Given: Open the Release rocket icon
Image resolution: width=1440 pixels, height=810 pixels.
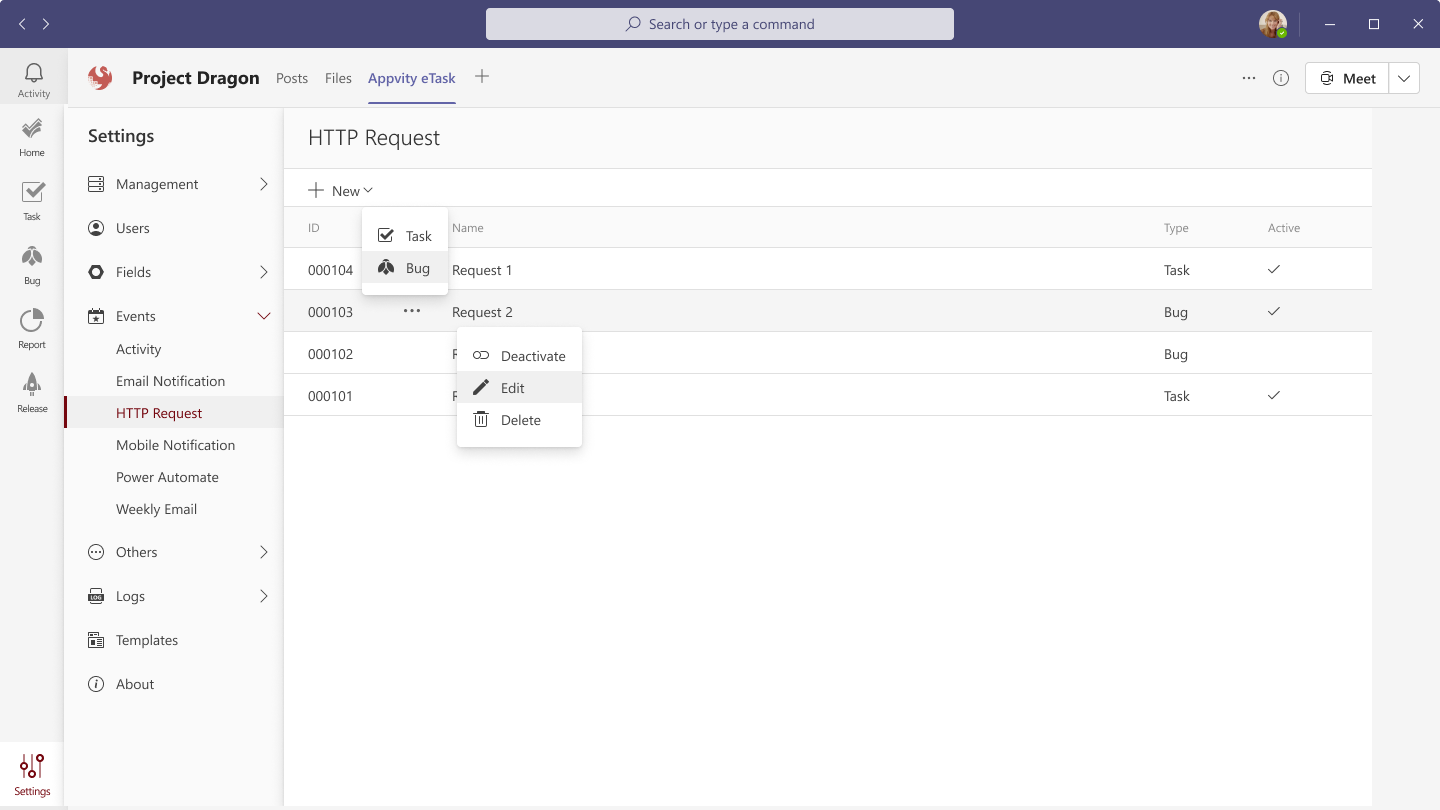Looking at the screenshot, I should [x=32, y=392].
